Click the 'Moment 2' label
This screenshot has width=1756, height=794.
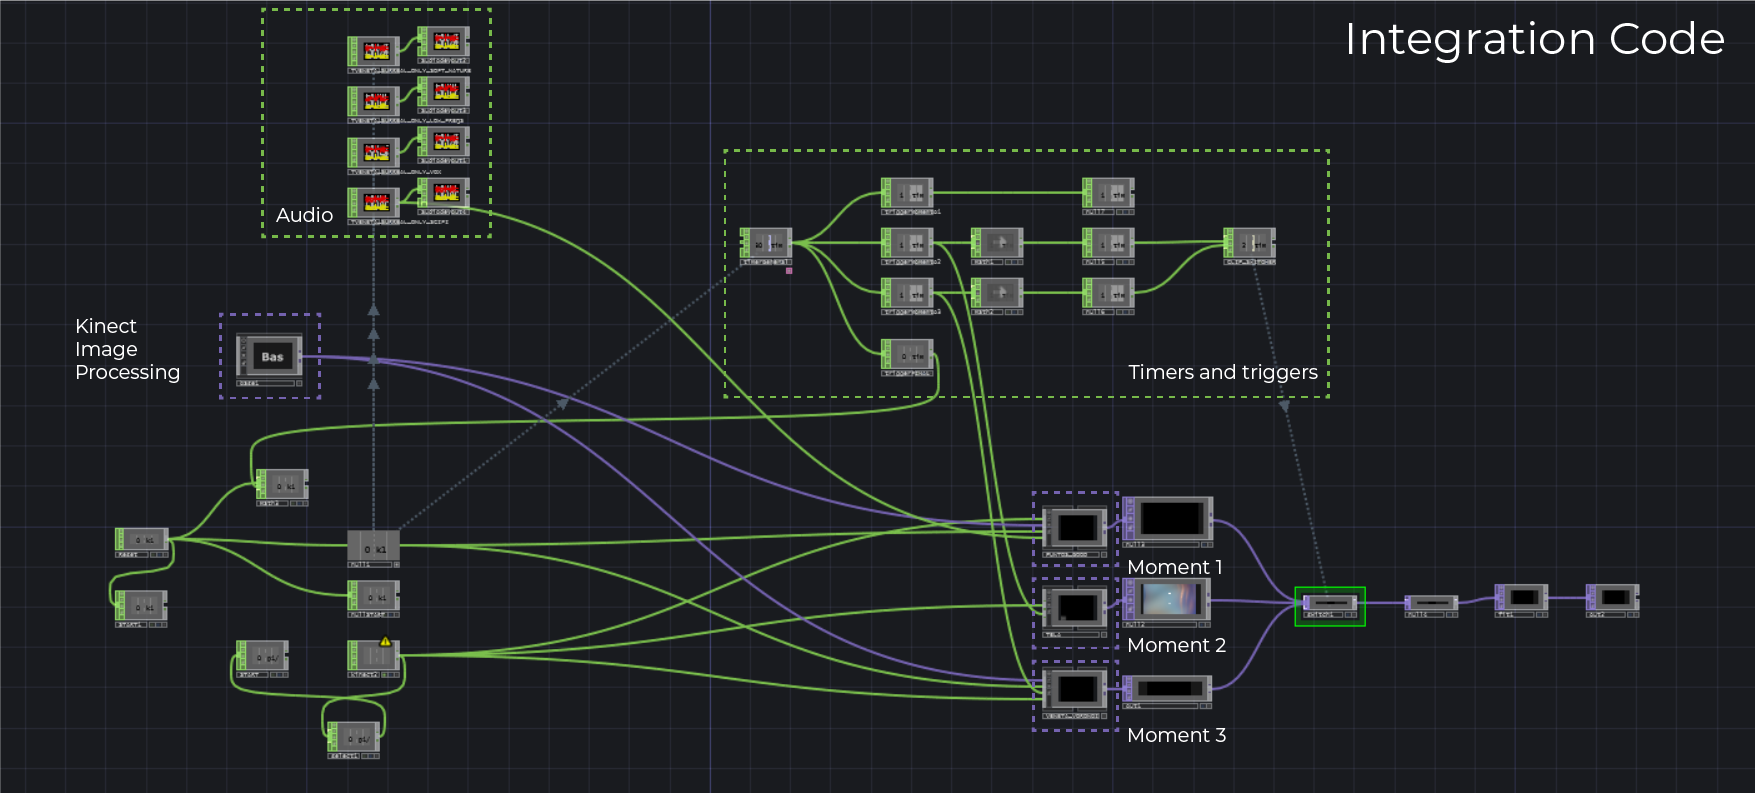[x=1177, y=645]
